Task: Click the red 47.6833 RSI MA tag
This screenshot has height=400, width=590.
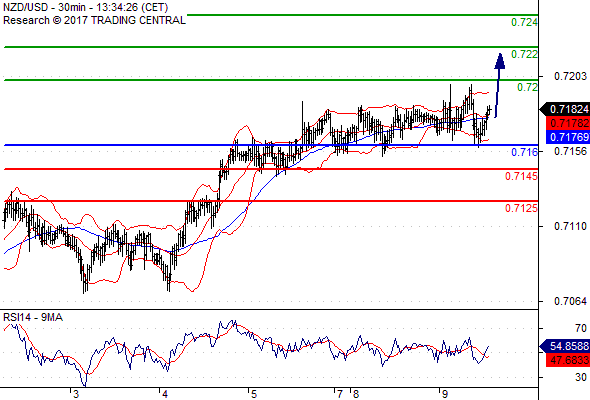Action: (567, 360)
